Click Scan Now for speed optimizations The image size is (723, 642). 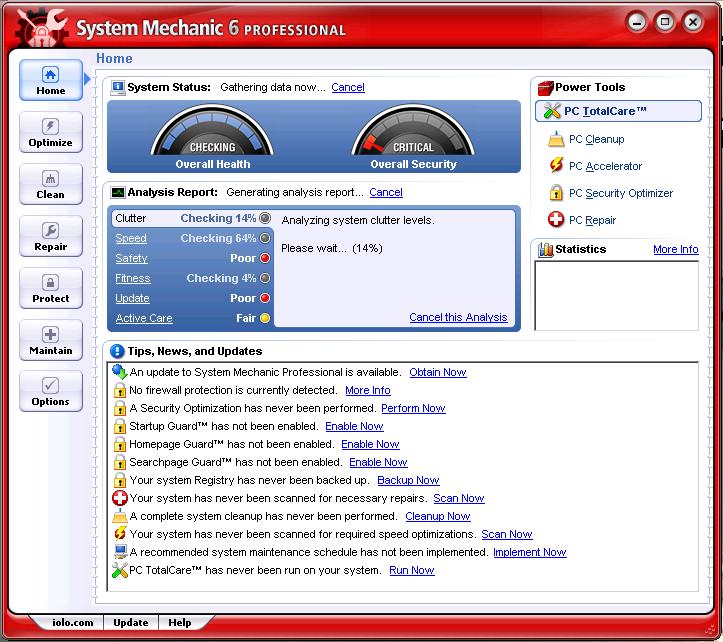click(x=507, y=534)
